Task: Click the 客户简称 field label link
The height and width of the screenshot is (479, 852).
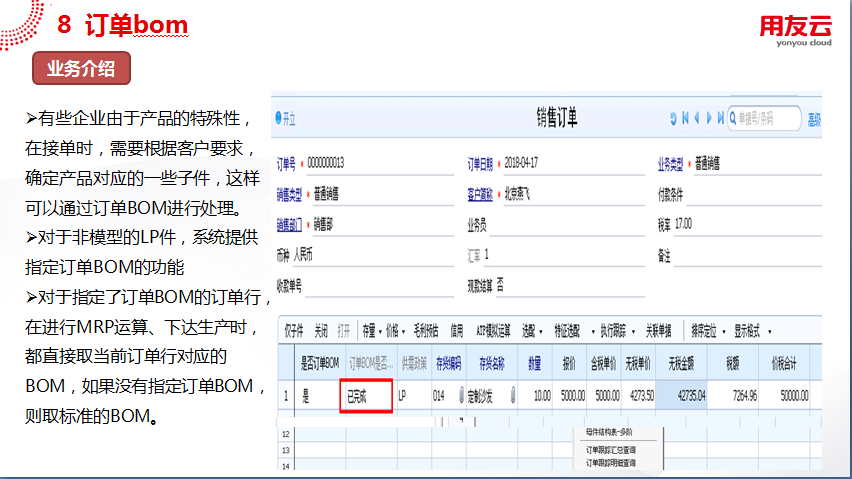Action: click(481, 193)
